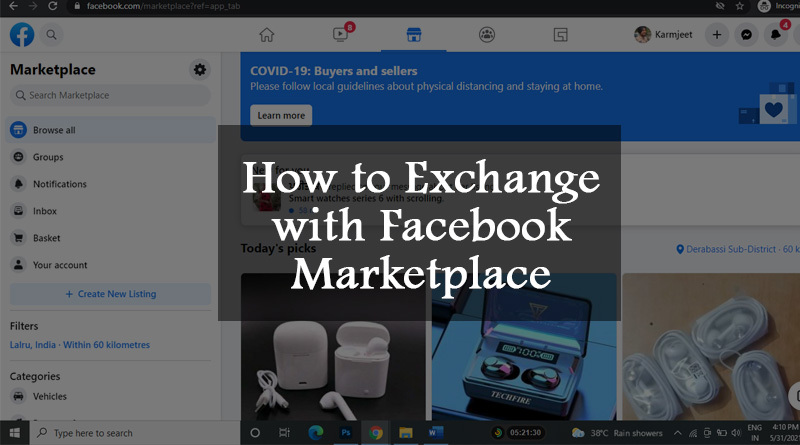
Task: Open clock showing 4:10 PM
Action: pyautogui.click(x=785, y=433)
